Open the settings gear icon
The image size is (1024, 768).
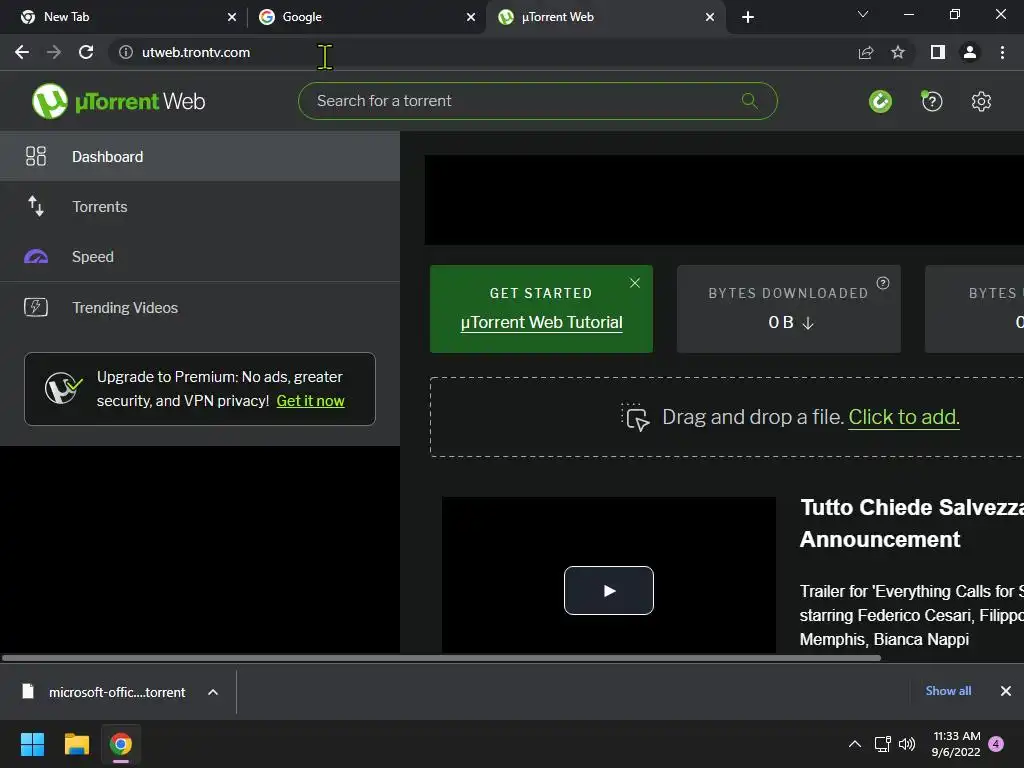coord(981,101)
